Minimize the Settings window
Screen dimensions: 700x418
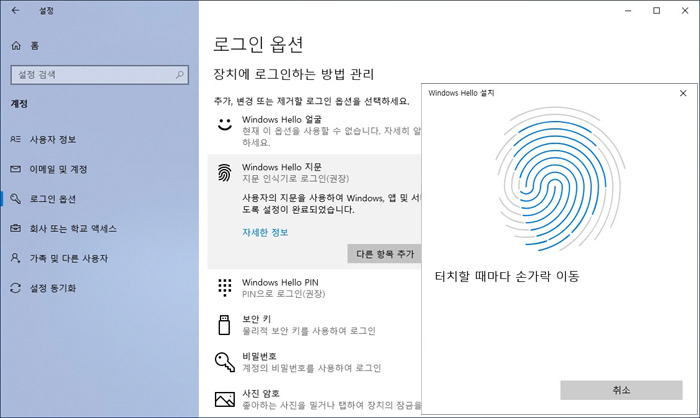click(x=628, y=10)
